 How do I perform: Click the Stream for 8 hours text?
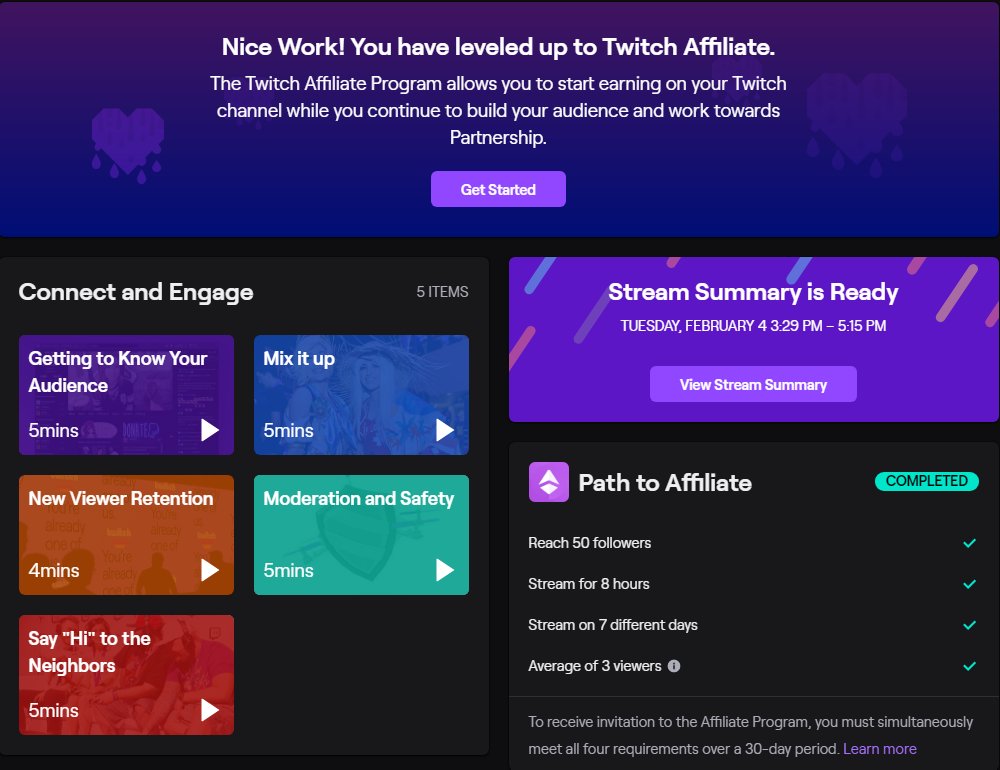click(x=589, y=584)
